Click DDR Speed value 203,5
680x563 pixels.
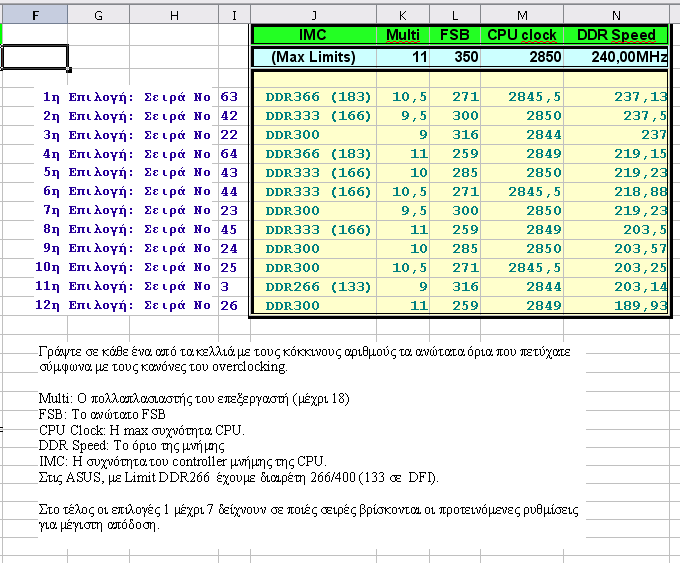[x=645, y=229]
